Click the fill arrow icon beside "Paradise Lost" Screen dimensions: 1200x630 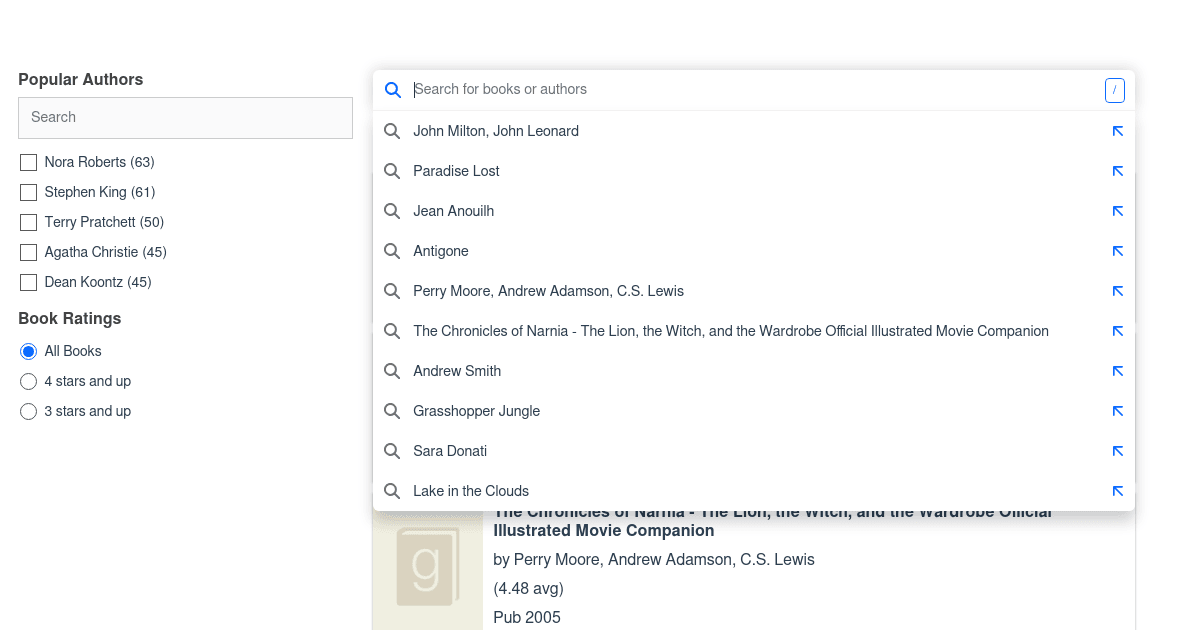click(x=1117, y=171)
